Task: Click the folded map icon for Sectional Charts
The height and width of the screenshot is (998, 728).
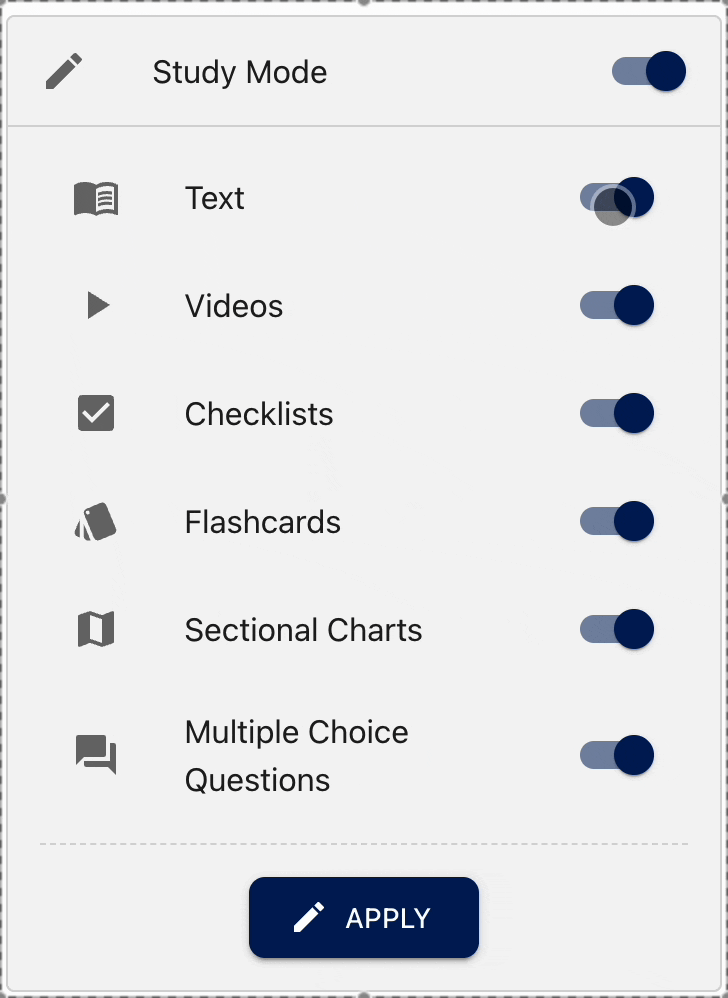Action: [96, 630]
